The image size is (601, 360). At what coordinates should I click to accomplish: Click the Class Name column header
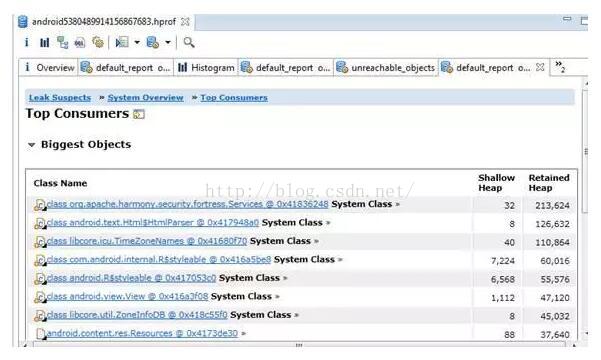point(60,183)
